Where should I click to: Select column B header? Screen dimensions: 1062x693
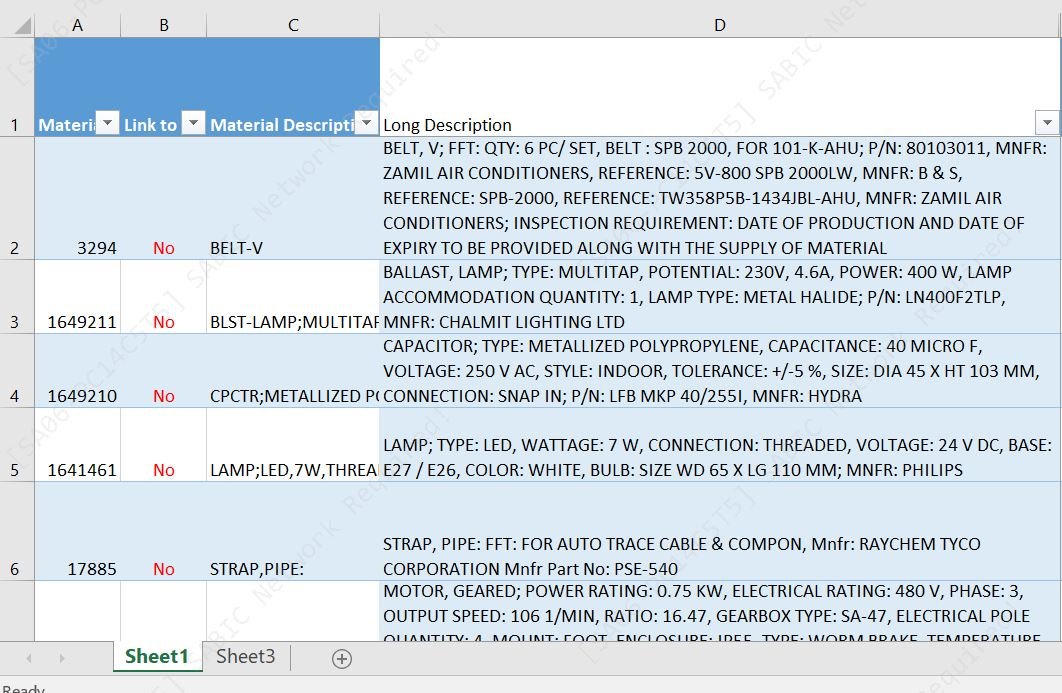click(164, 26)
